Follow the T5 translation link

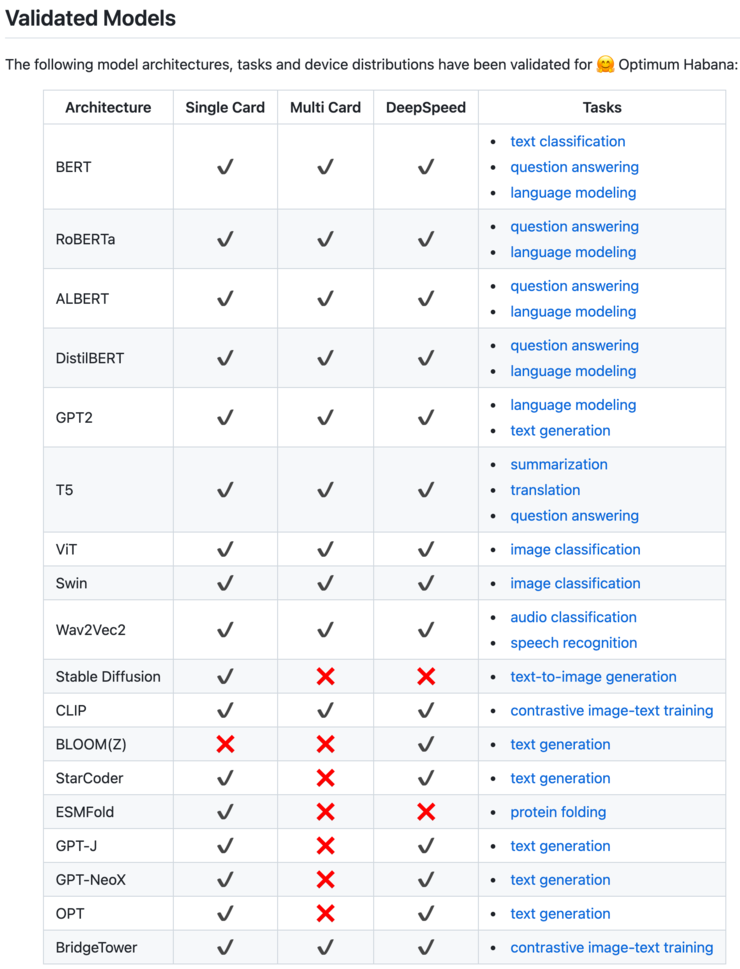point(545,490)
